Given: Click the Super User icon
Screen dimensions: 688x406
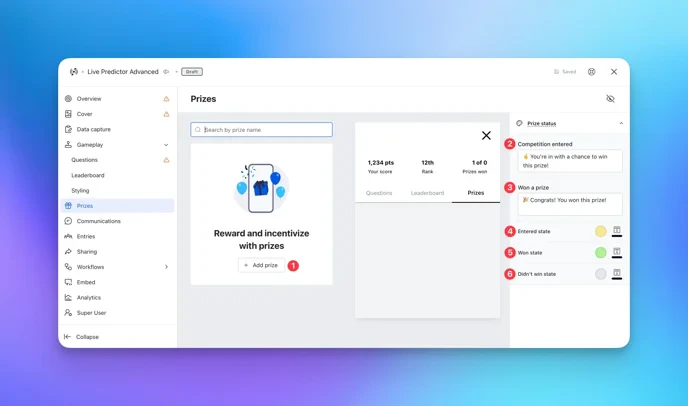Looking at the screenshot, I should [x=68, y=313].
